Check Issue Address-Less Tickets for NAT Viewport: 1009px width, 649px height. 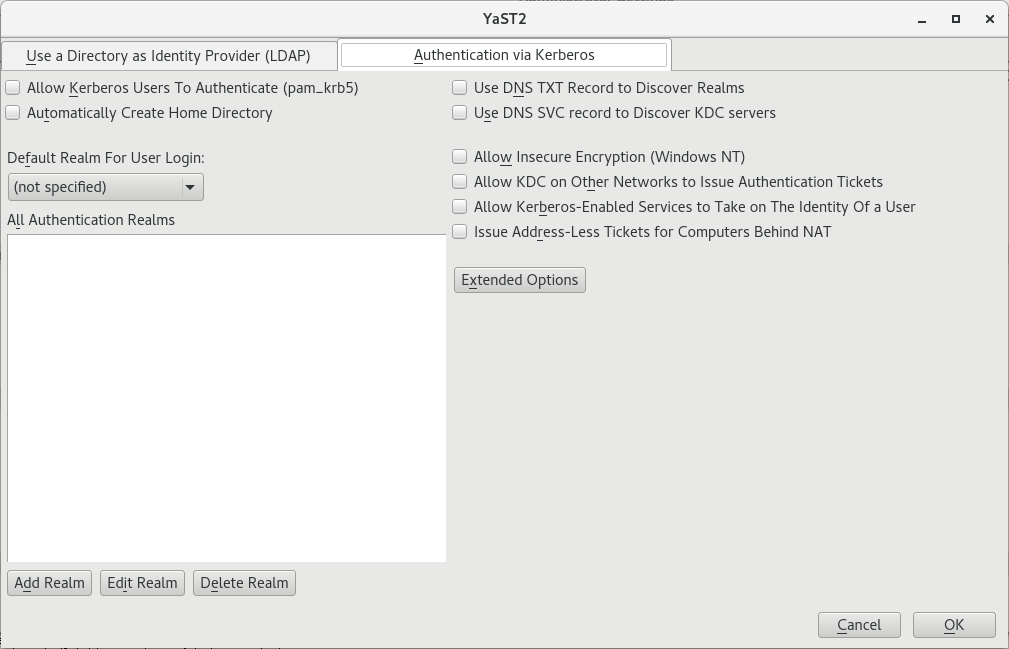point(460,232)
